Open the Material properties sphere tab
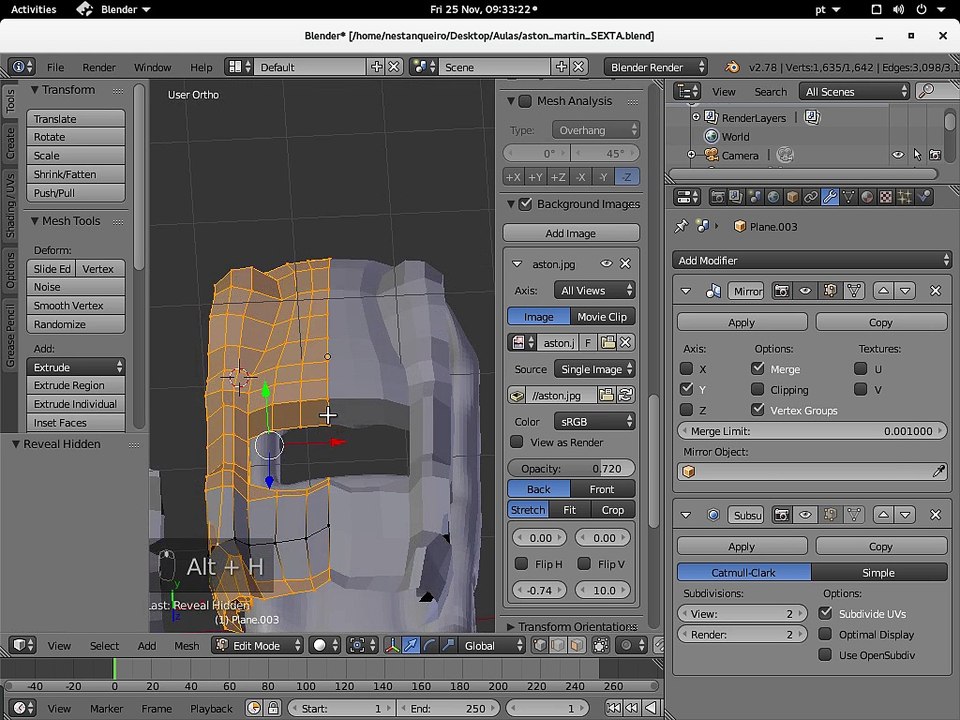 [867, 197]
